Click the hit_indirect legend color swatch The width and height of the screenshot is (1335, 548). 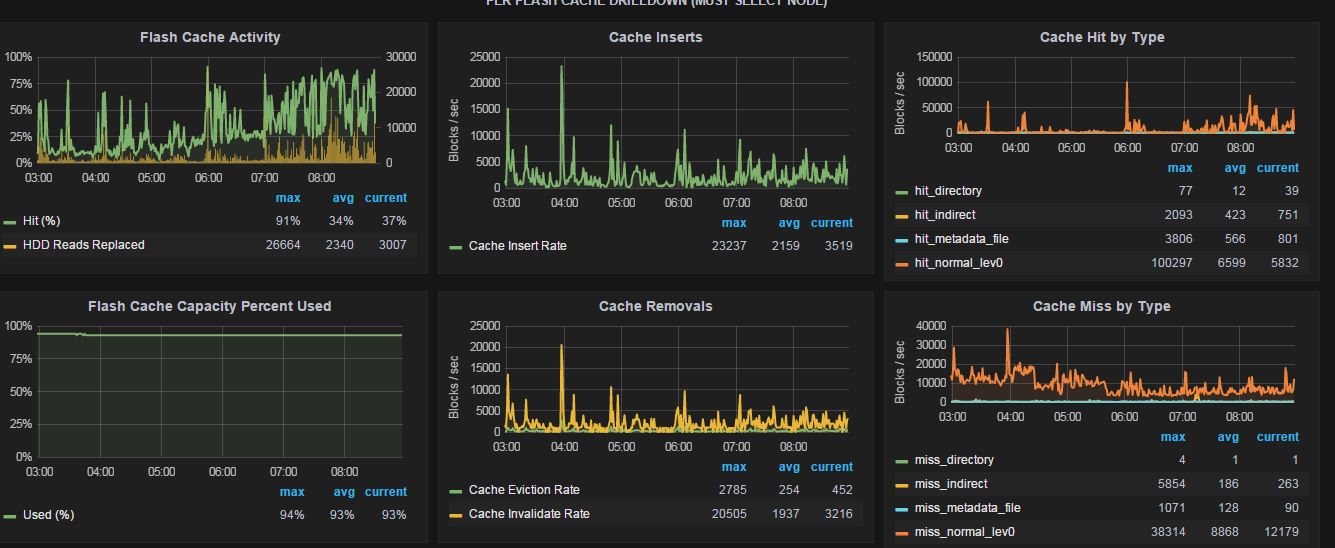coord(902,216)
